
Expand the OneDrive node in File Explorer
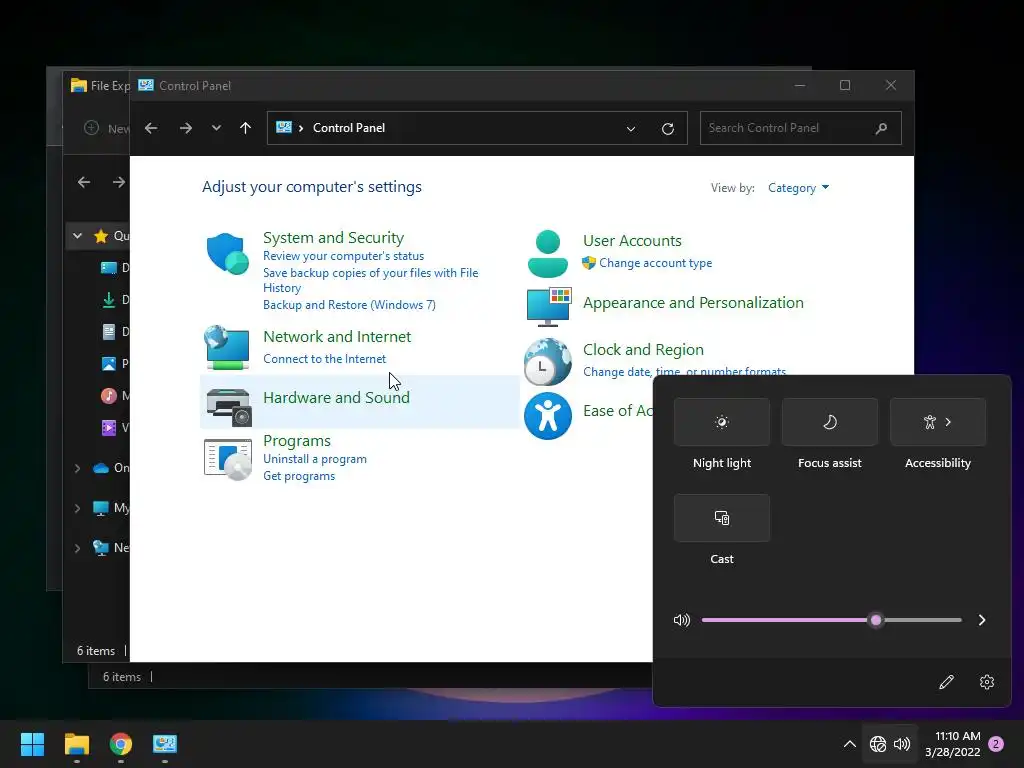[77, 468]
